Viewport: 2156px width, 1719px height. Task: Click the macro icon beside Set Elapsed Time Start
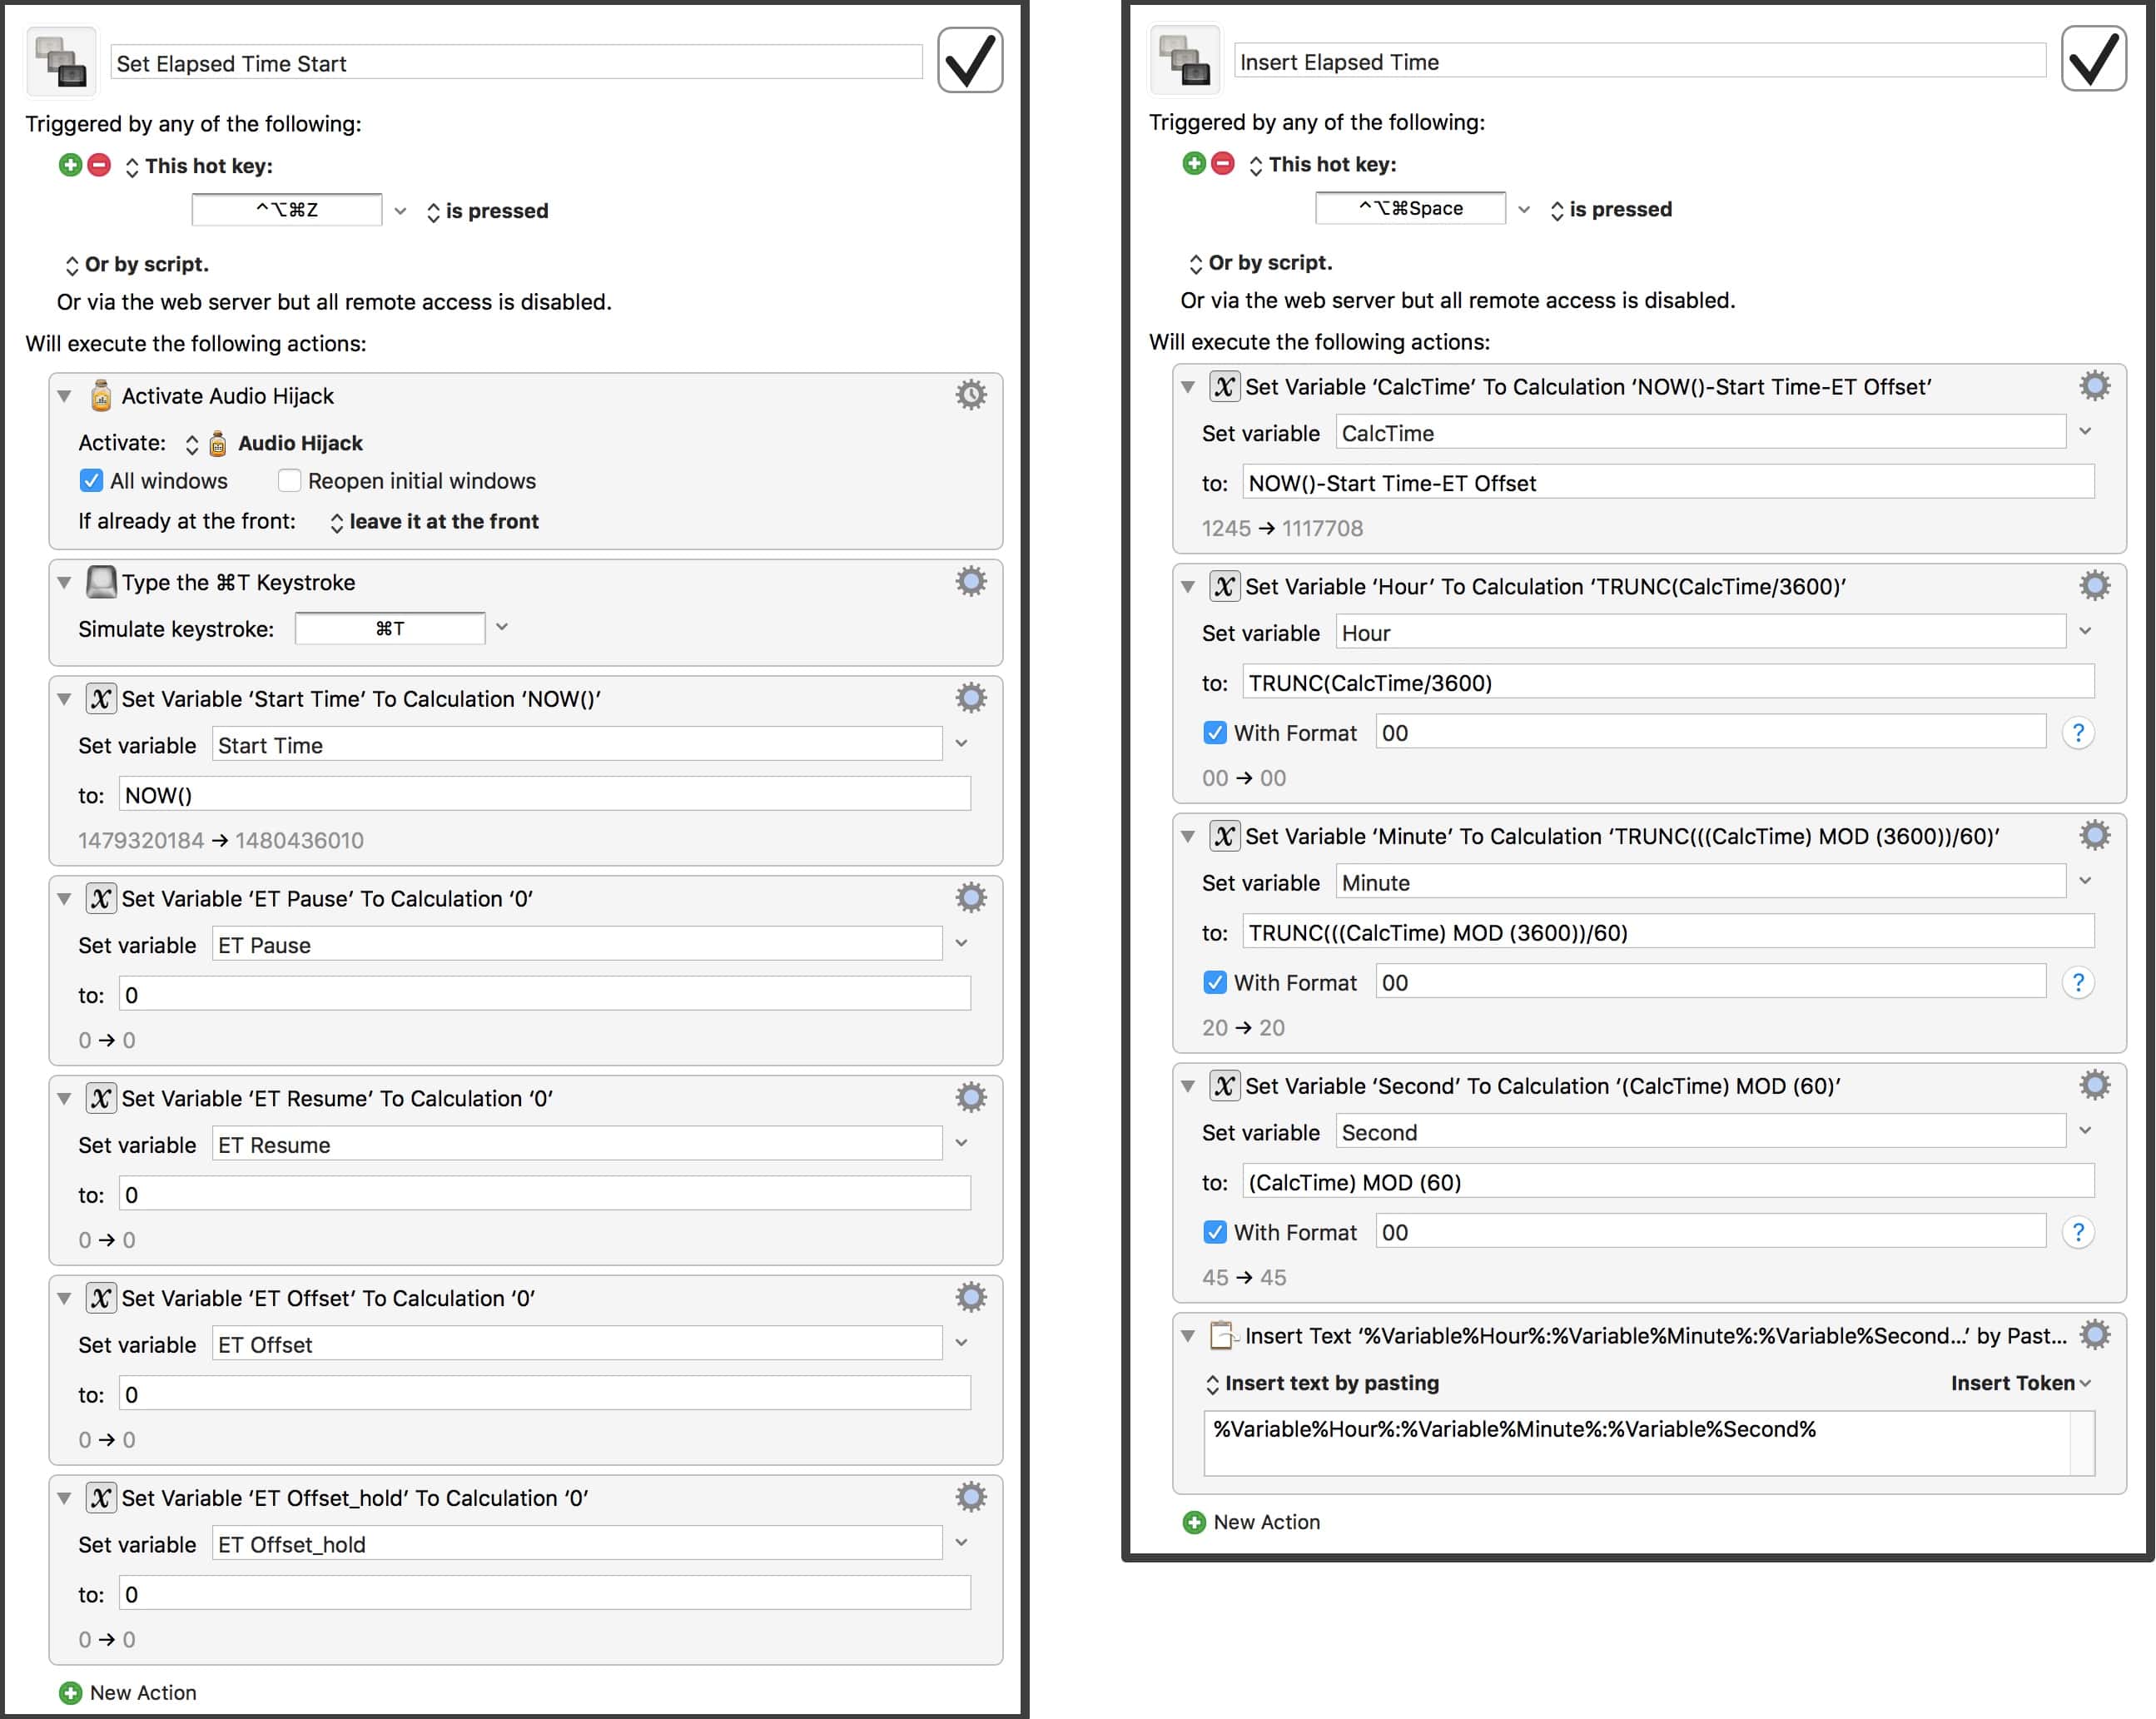pyautogui.click(x=62, y=62)
